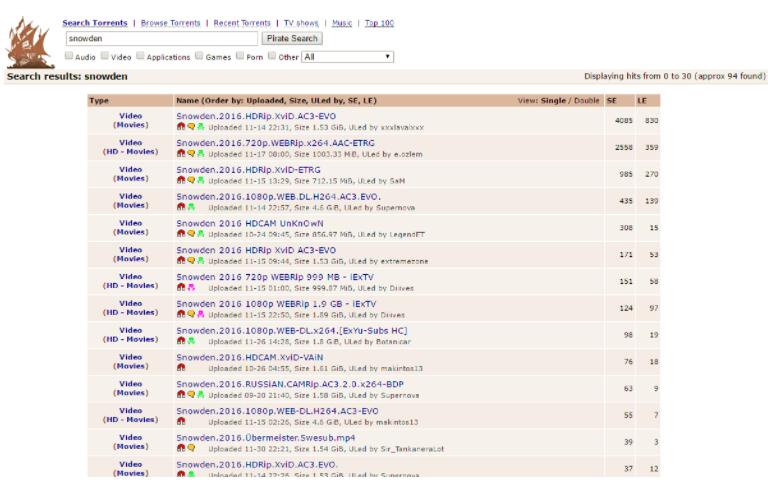
Task: Click uploader name LegendET
Action: (x=407, y=235)
